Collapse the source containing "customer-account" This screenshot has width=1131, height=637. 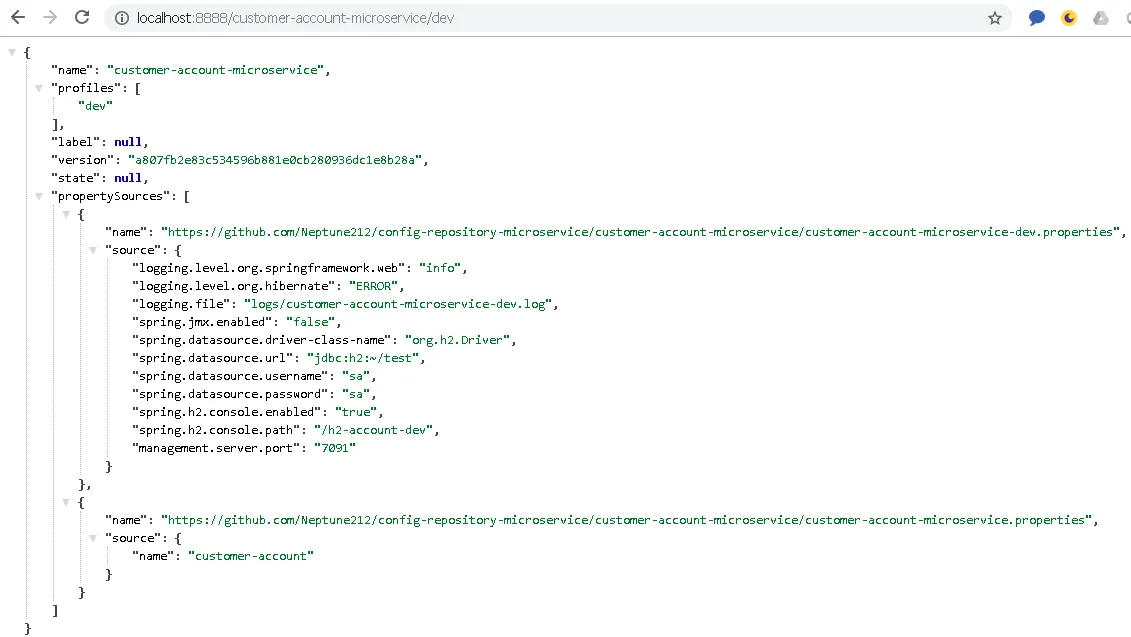click(x=93, y=538)
